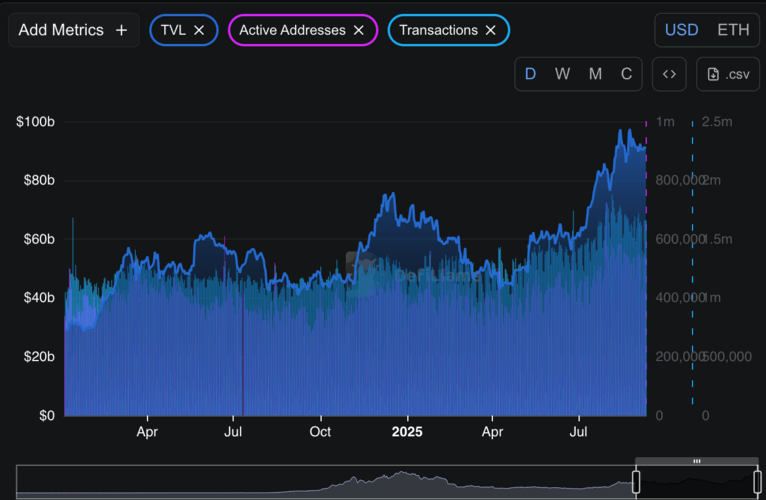This screenshot has height=500, width=766.
Task: Switch currency denomination to USD
Action: 682,30
